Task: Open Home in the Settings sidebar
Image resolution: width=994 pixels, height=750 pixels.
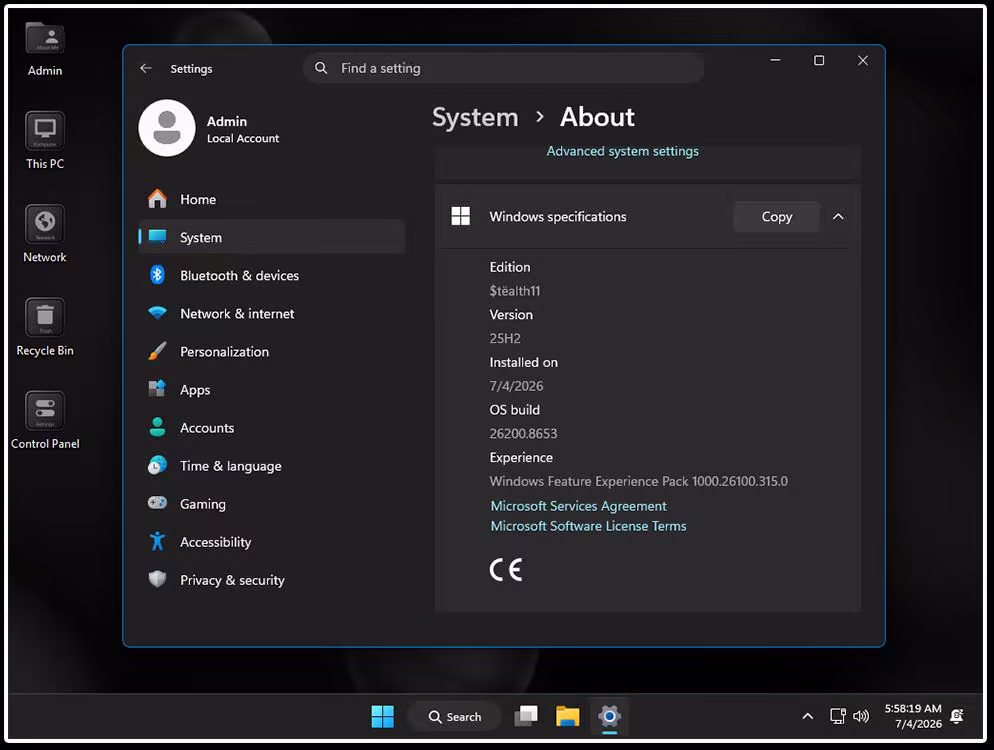Action: pos(271,199)
